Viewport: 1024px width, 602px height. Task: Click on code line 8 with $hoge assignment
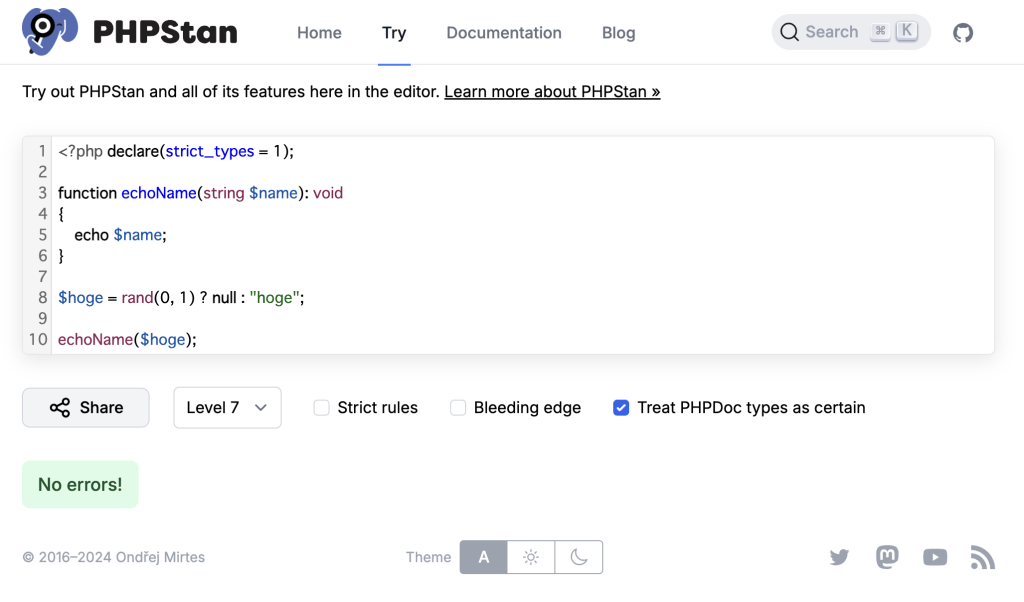180,298
